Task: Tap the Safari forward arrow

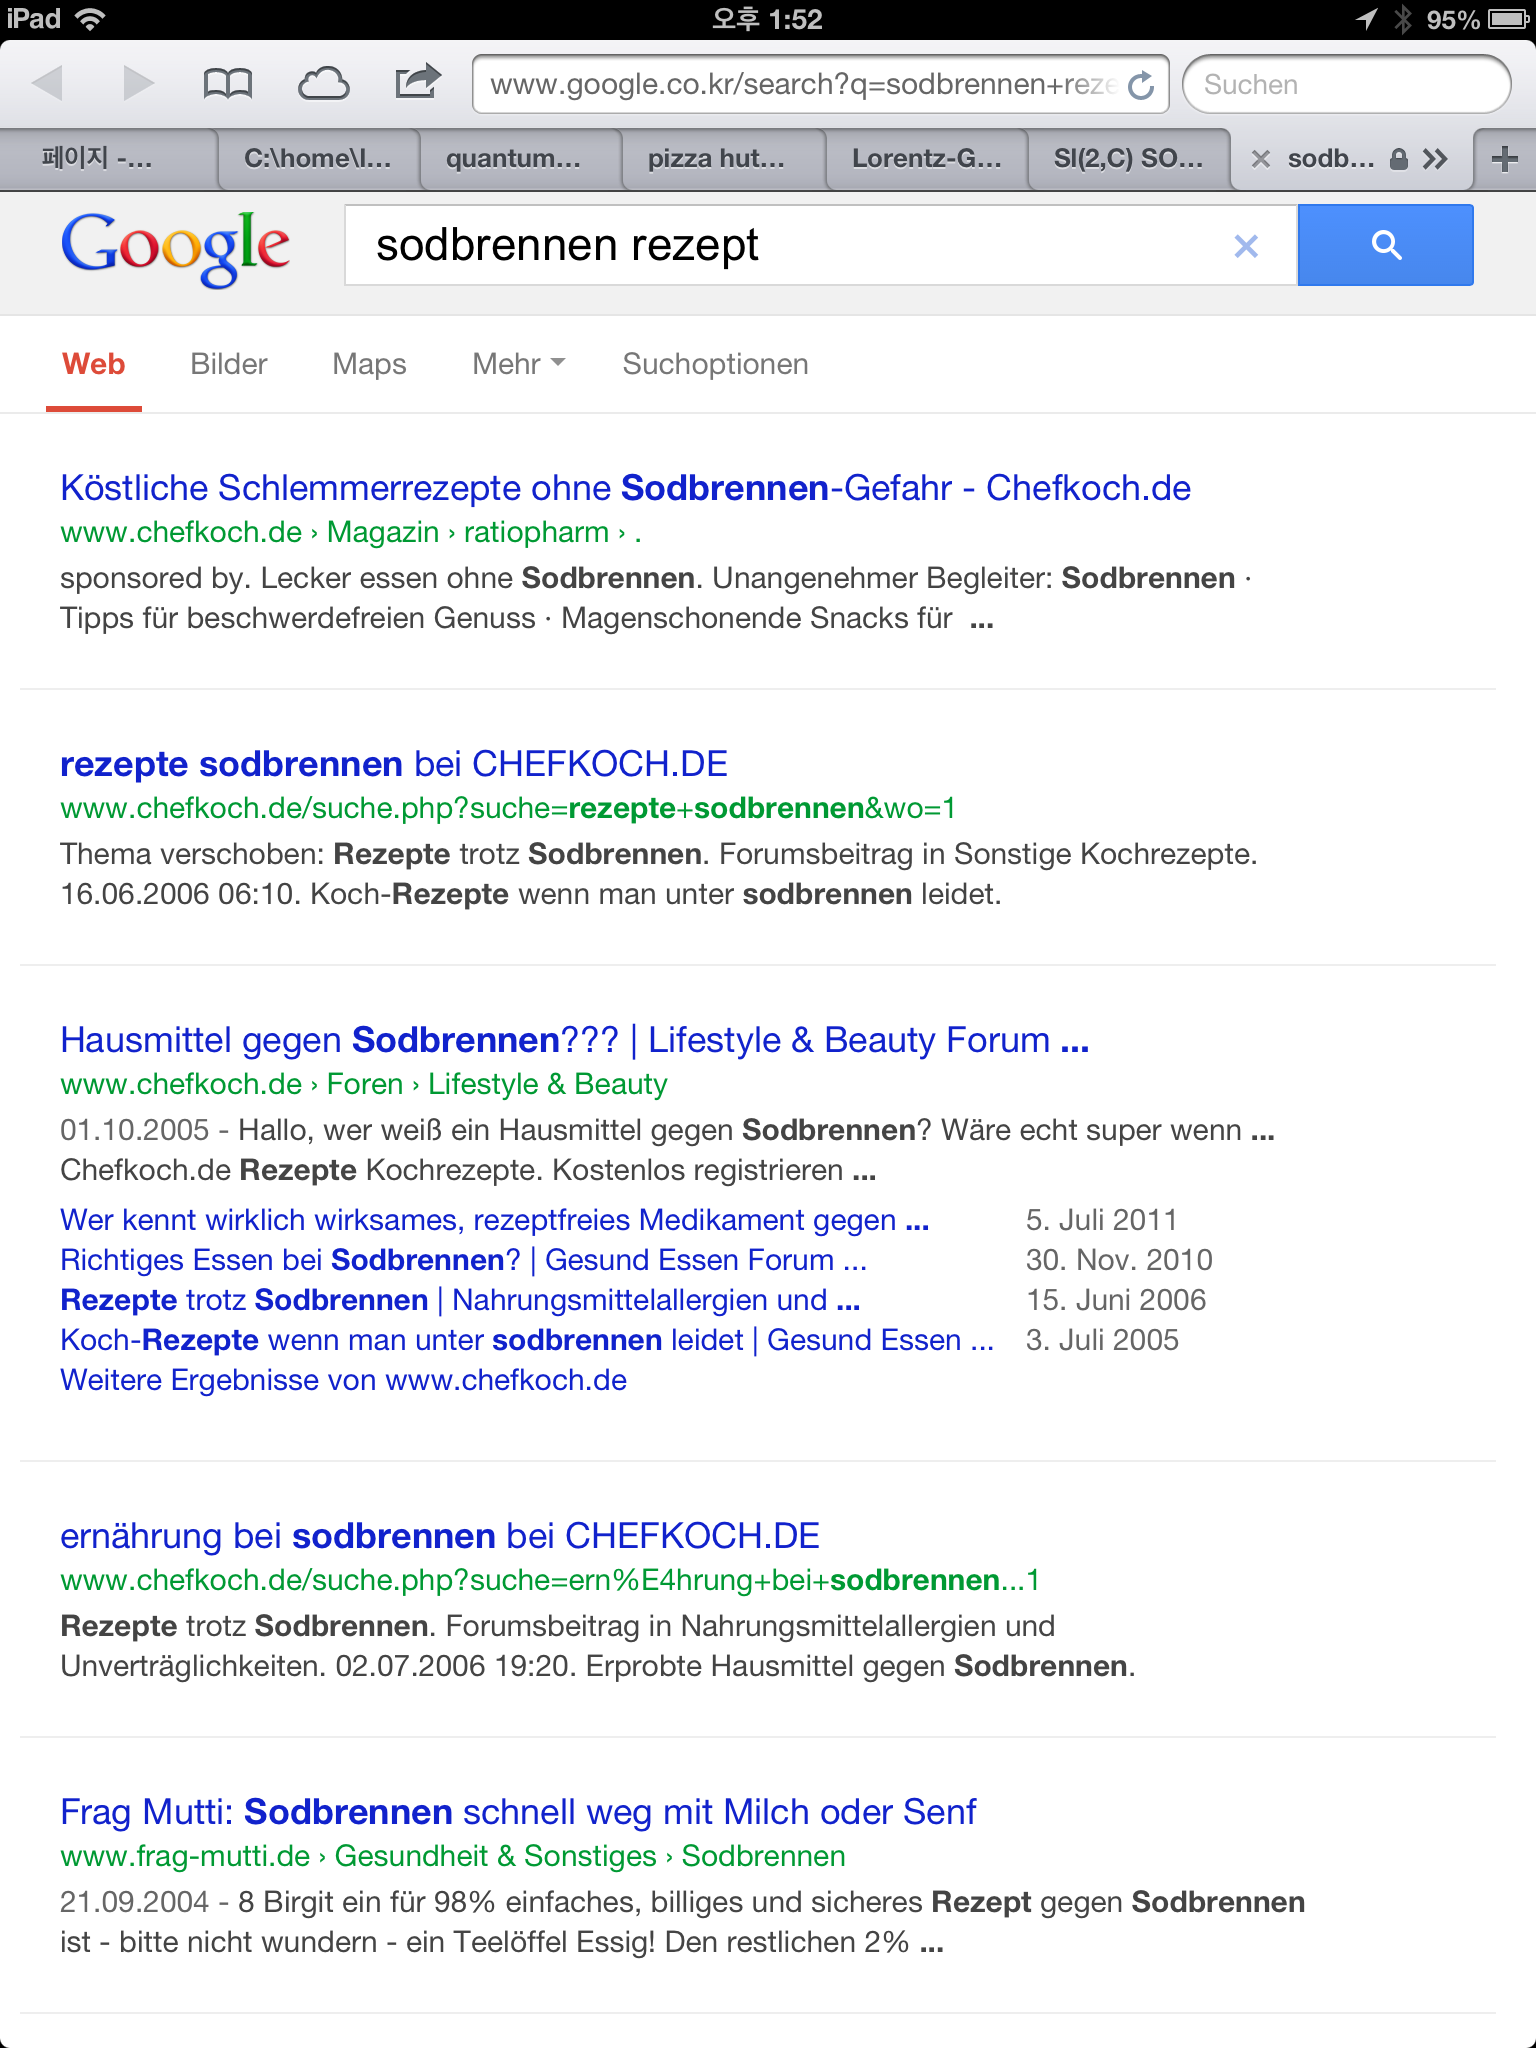Action: point(138,84)
